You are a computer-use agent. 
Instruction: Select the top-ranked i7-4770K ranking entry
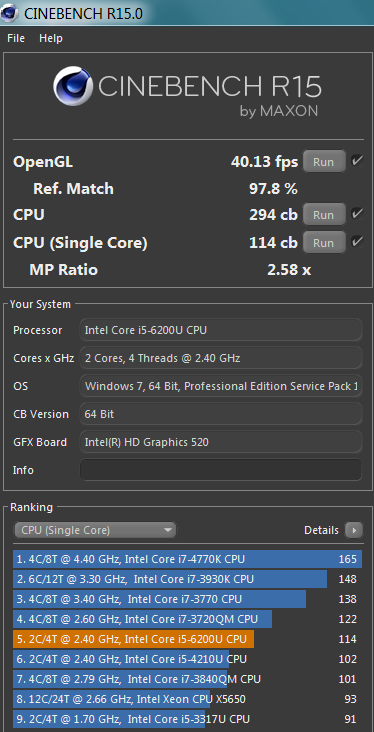click(187, 559)
